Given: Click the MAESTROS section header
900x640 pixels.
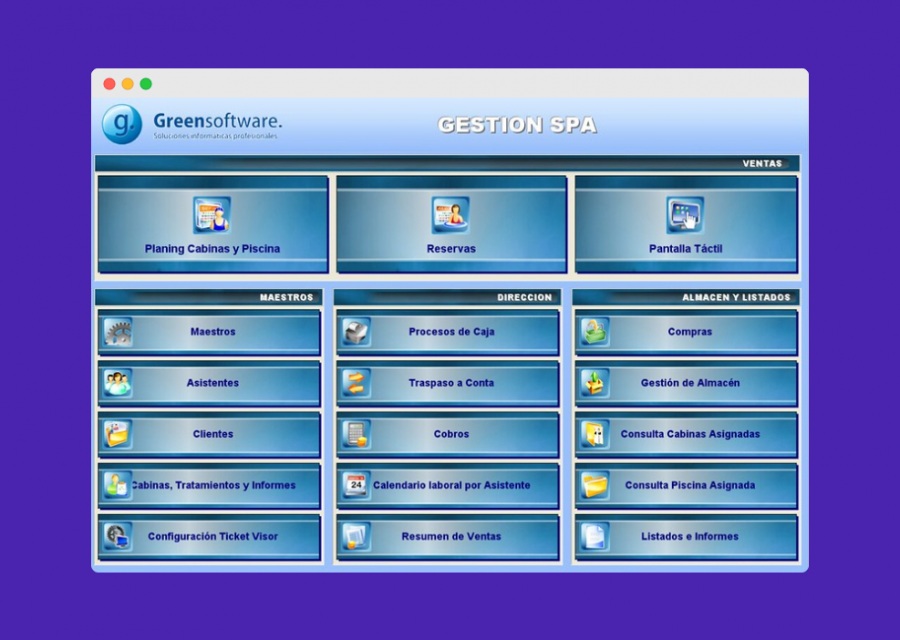Looking at the screenshot, I should coord(209,297).
